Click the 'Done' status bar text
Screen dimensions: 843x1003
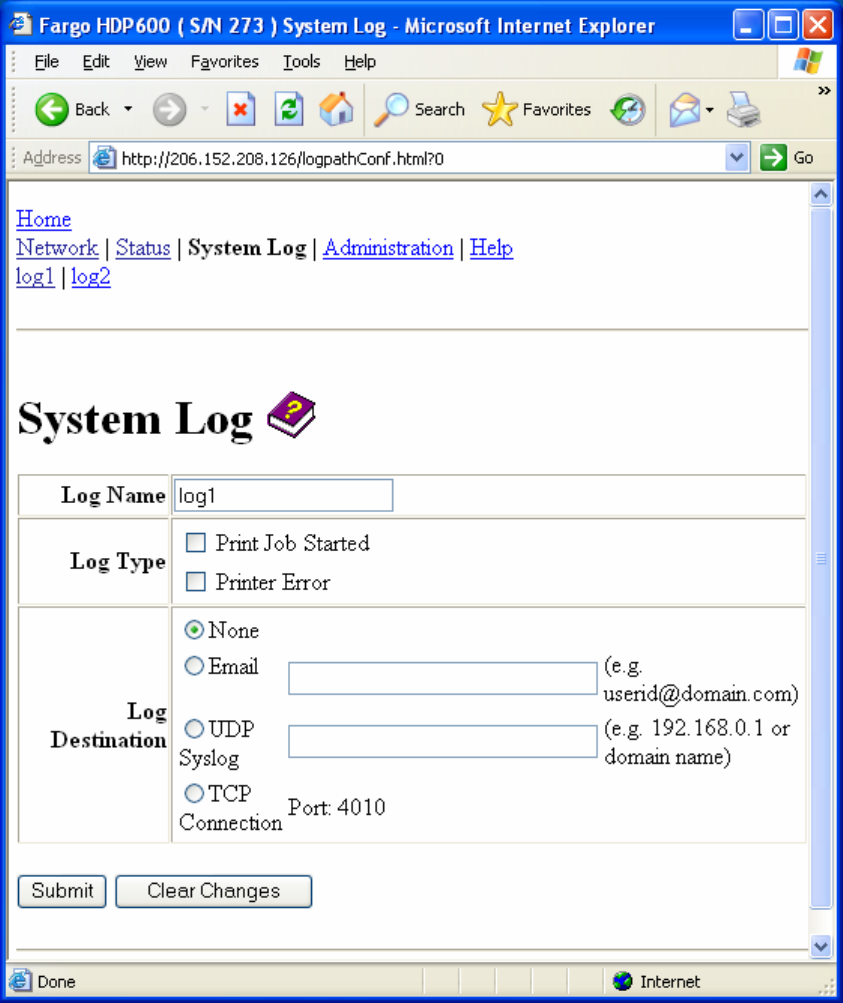click(56, 981)
